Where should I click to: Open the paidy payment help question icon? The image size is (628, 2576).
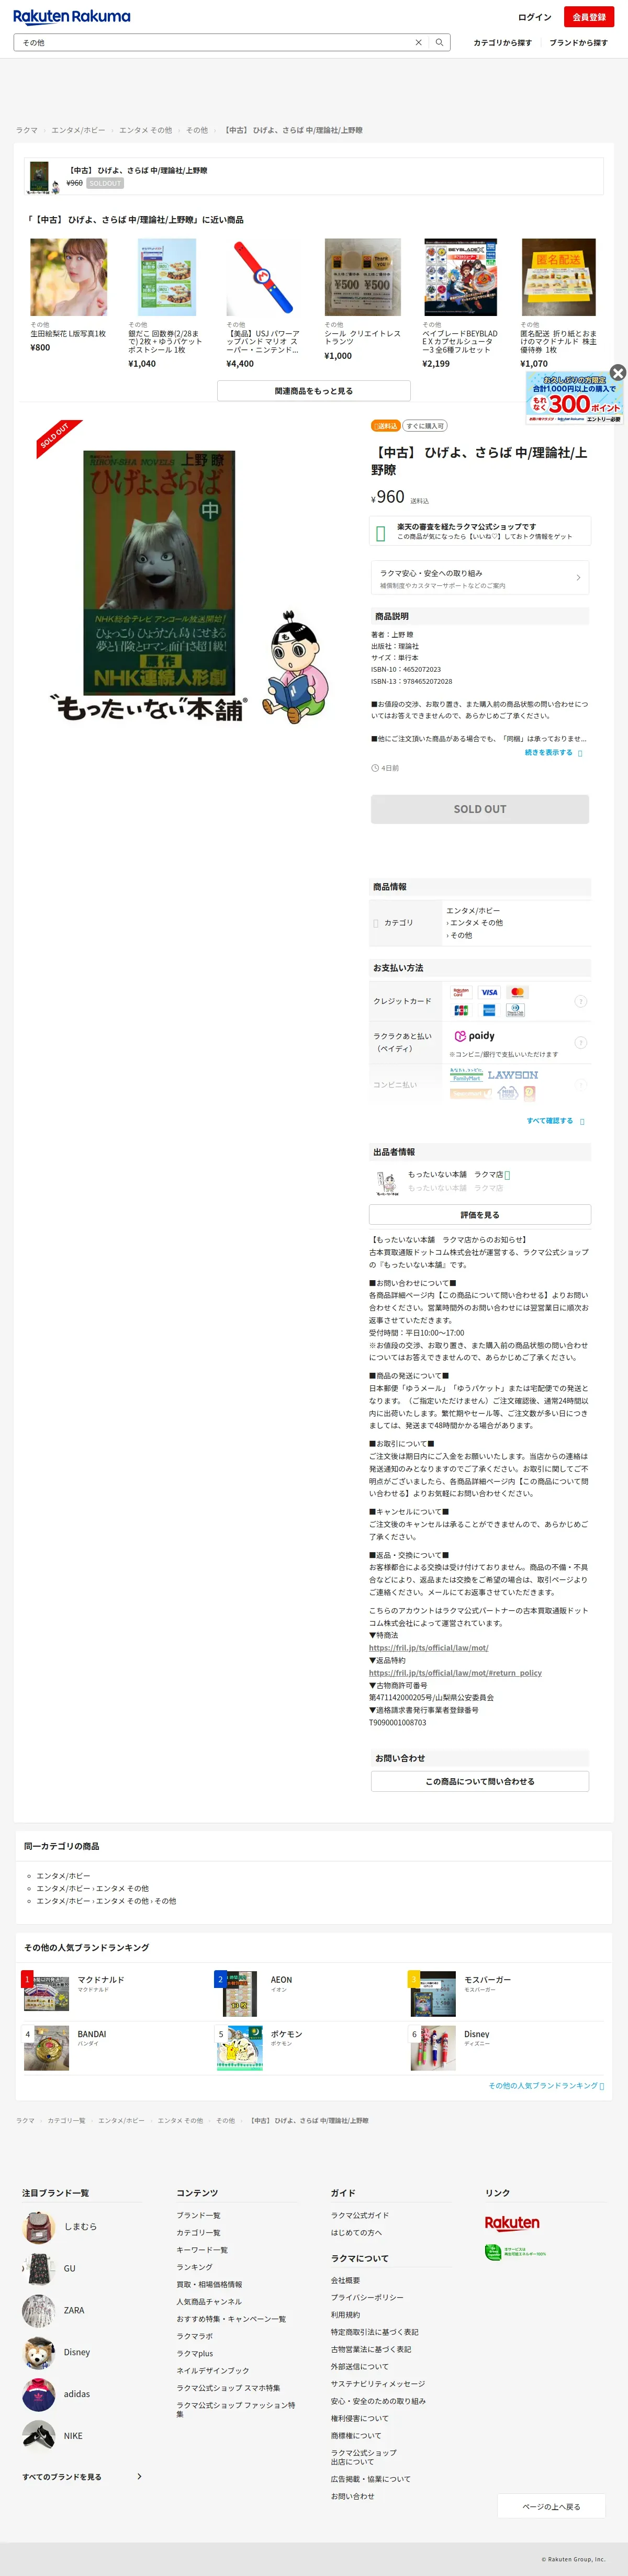[580, 1042]
